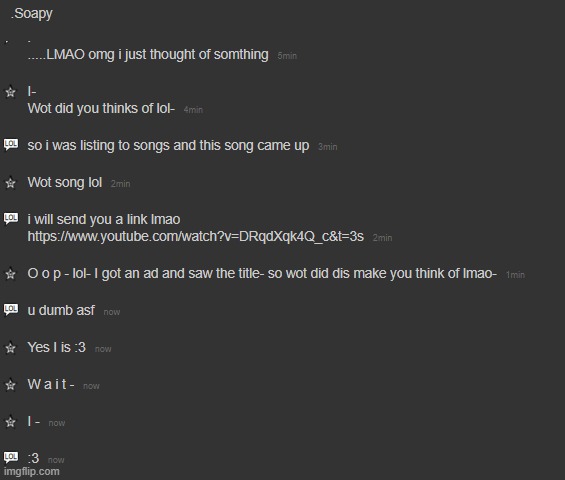Open the .Soapy username at top
The height and width of the screenshot is (480, 565).
(x=32, y=14)
